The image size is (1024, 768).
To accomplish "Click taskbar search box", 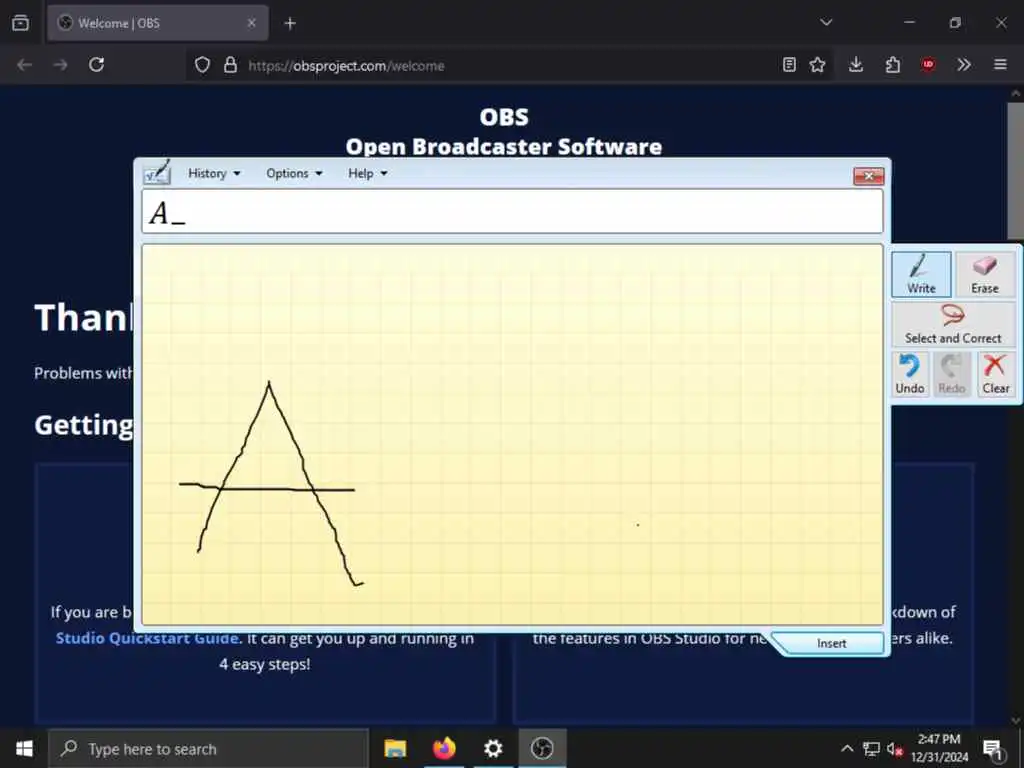I will (208, 748).
